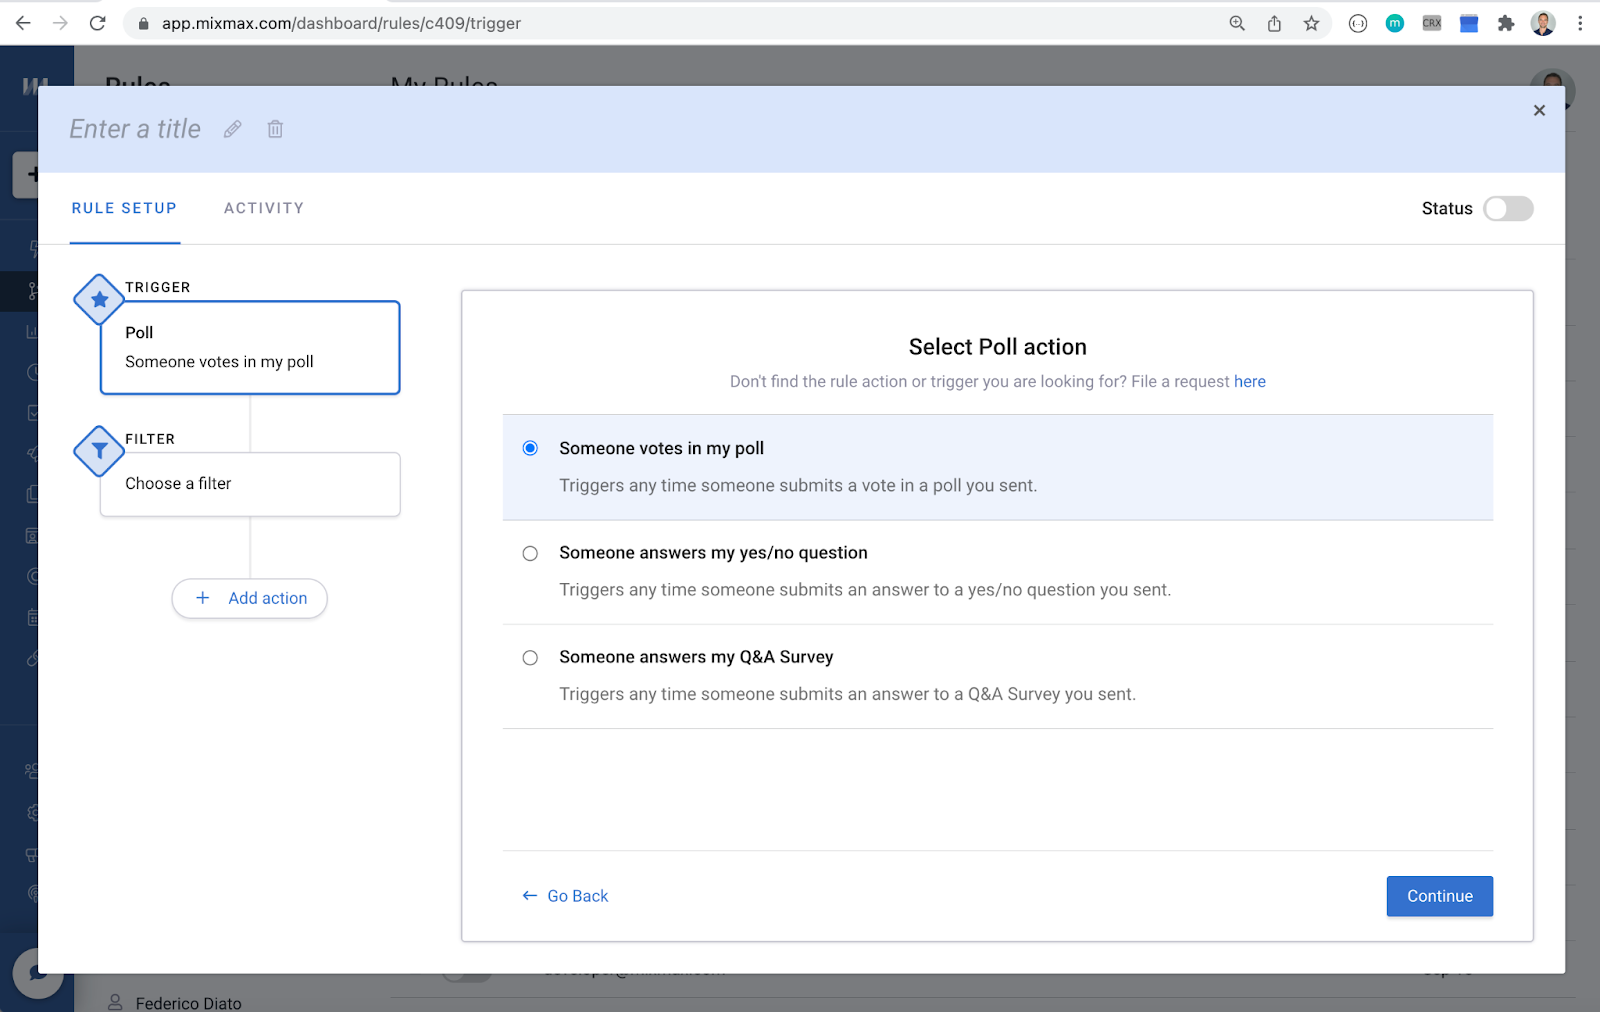The image size is (1600, 1012).
Task: Click the 'Status' label text
Action: [x=1447, y=208]
